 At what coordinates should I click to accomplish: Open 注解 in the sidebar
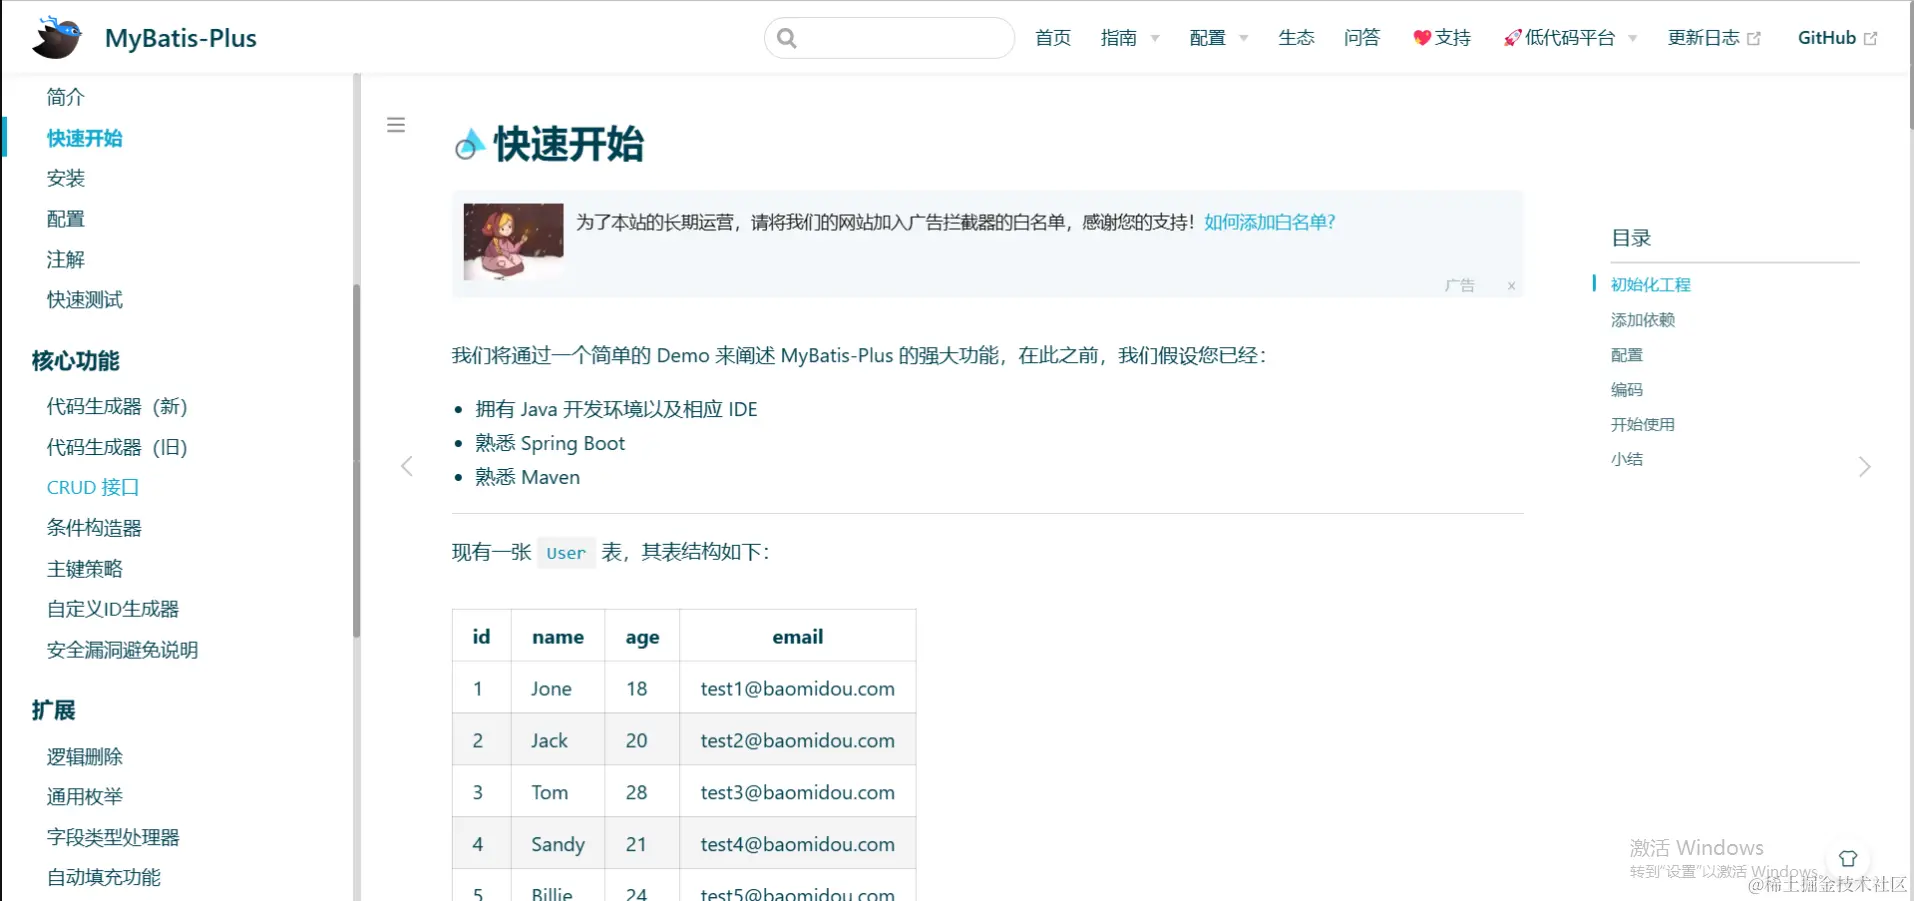(66, 259)
